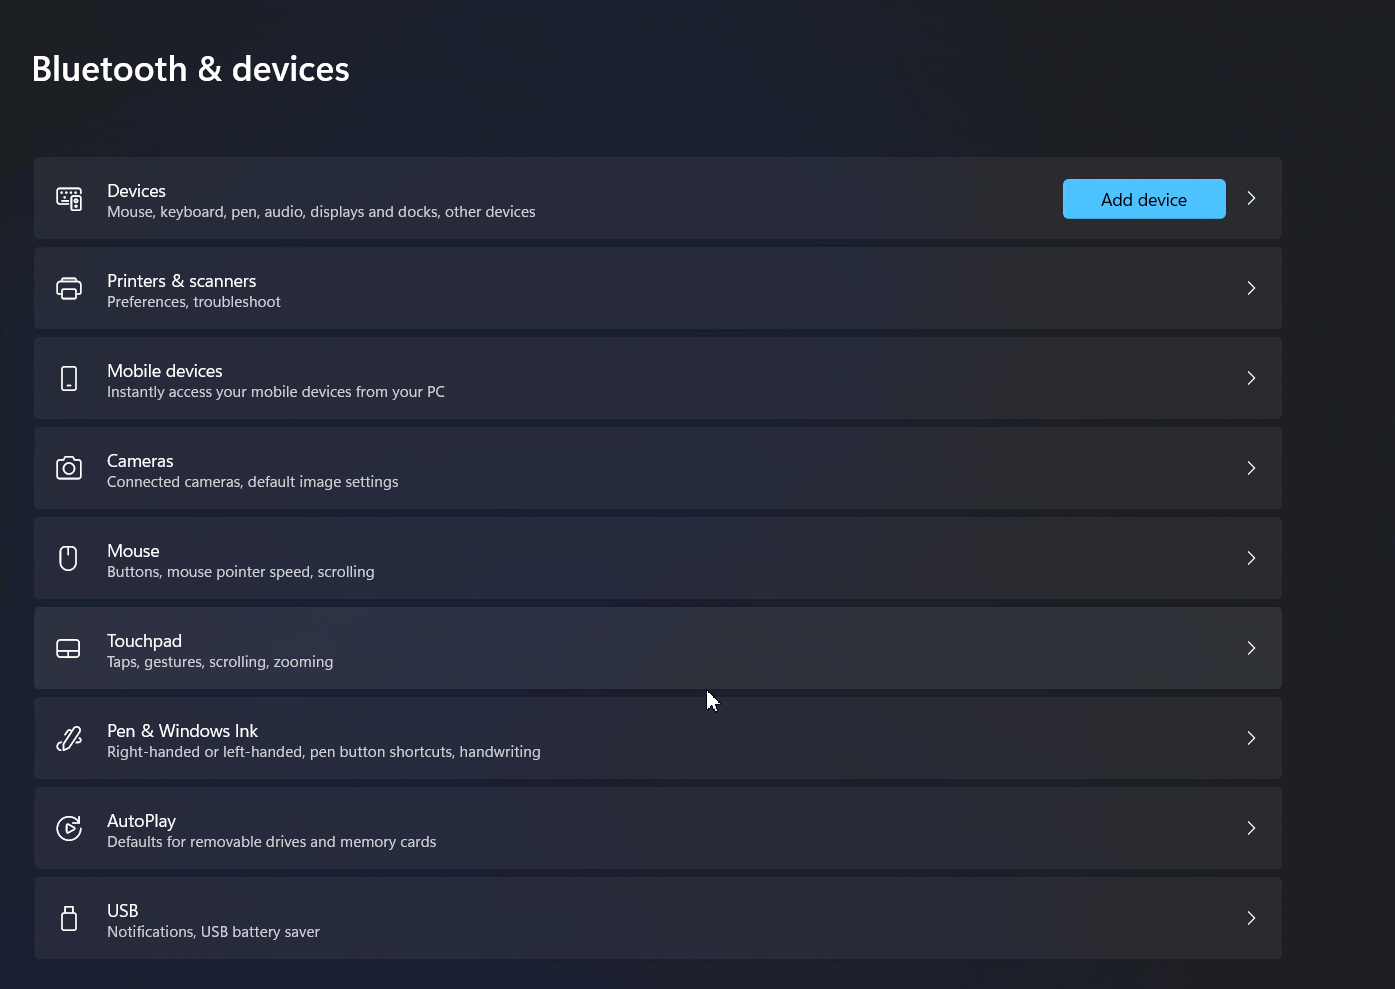Click the Mouse icon

pos(68,558)
